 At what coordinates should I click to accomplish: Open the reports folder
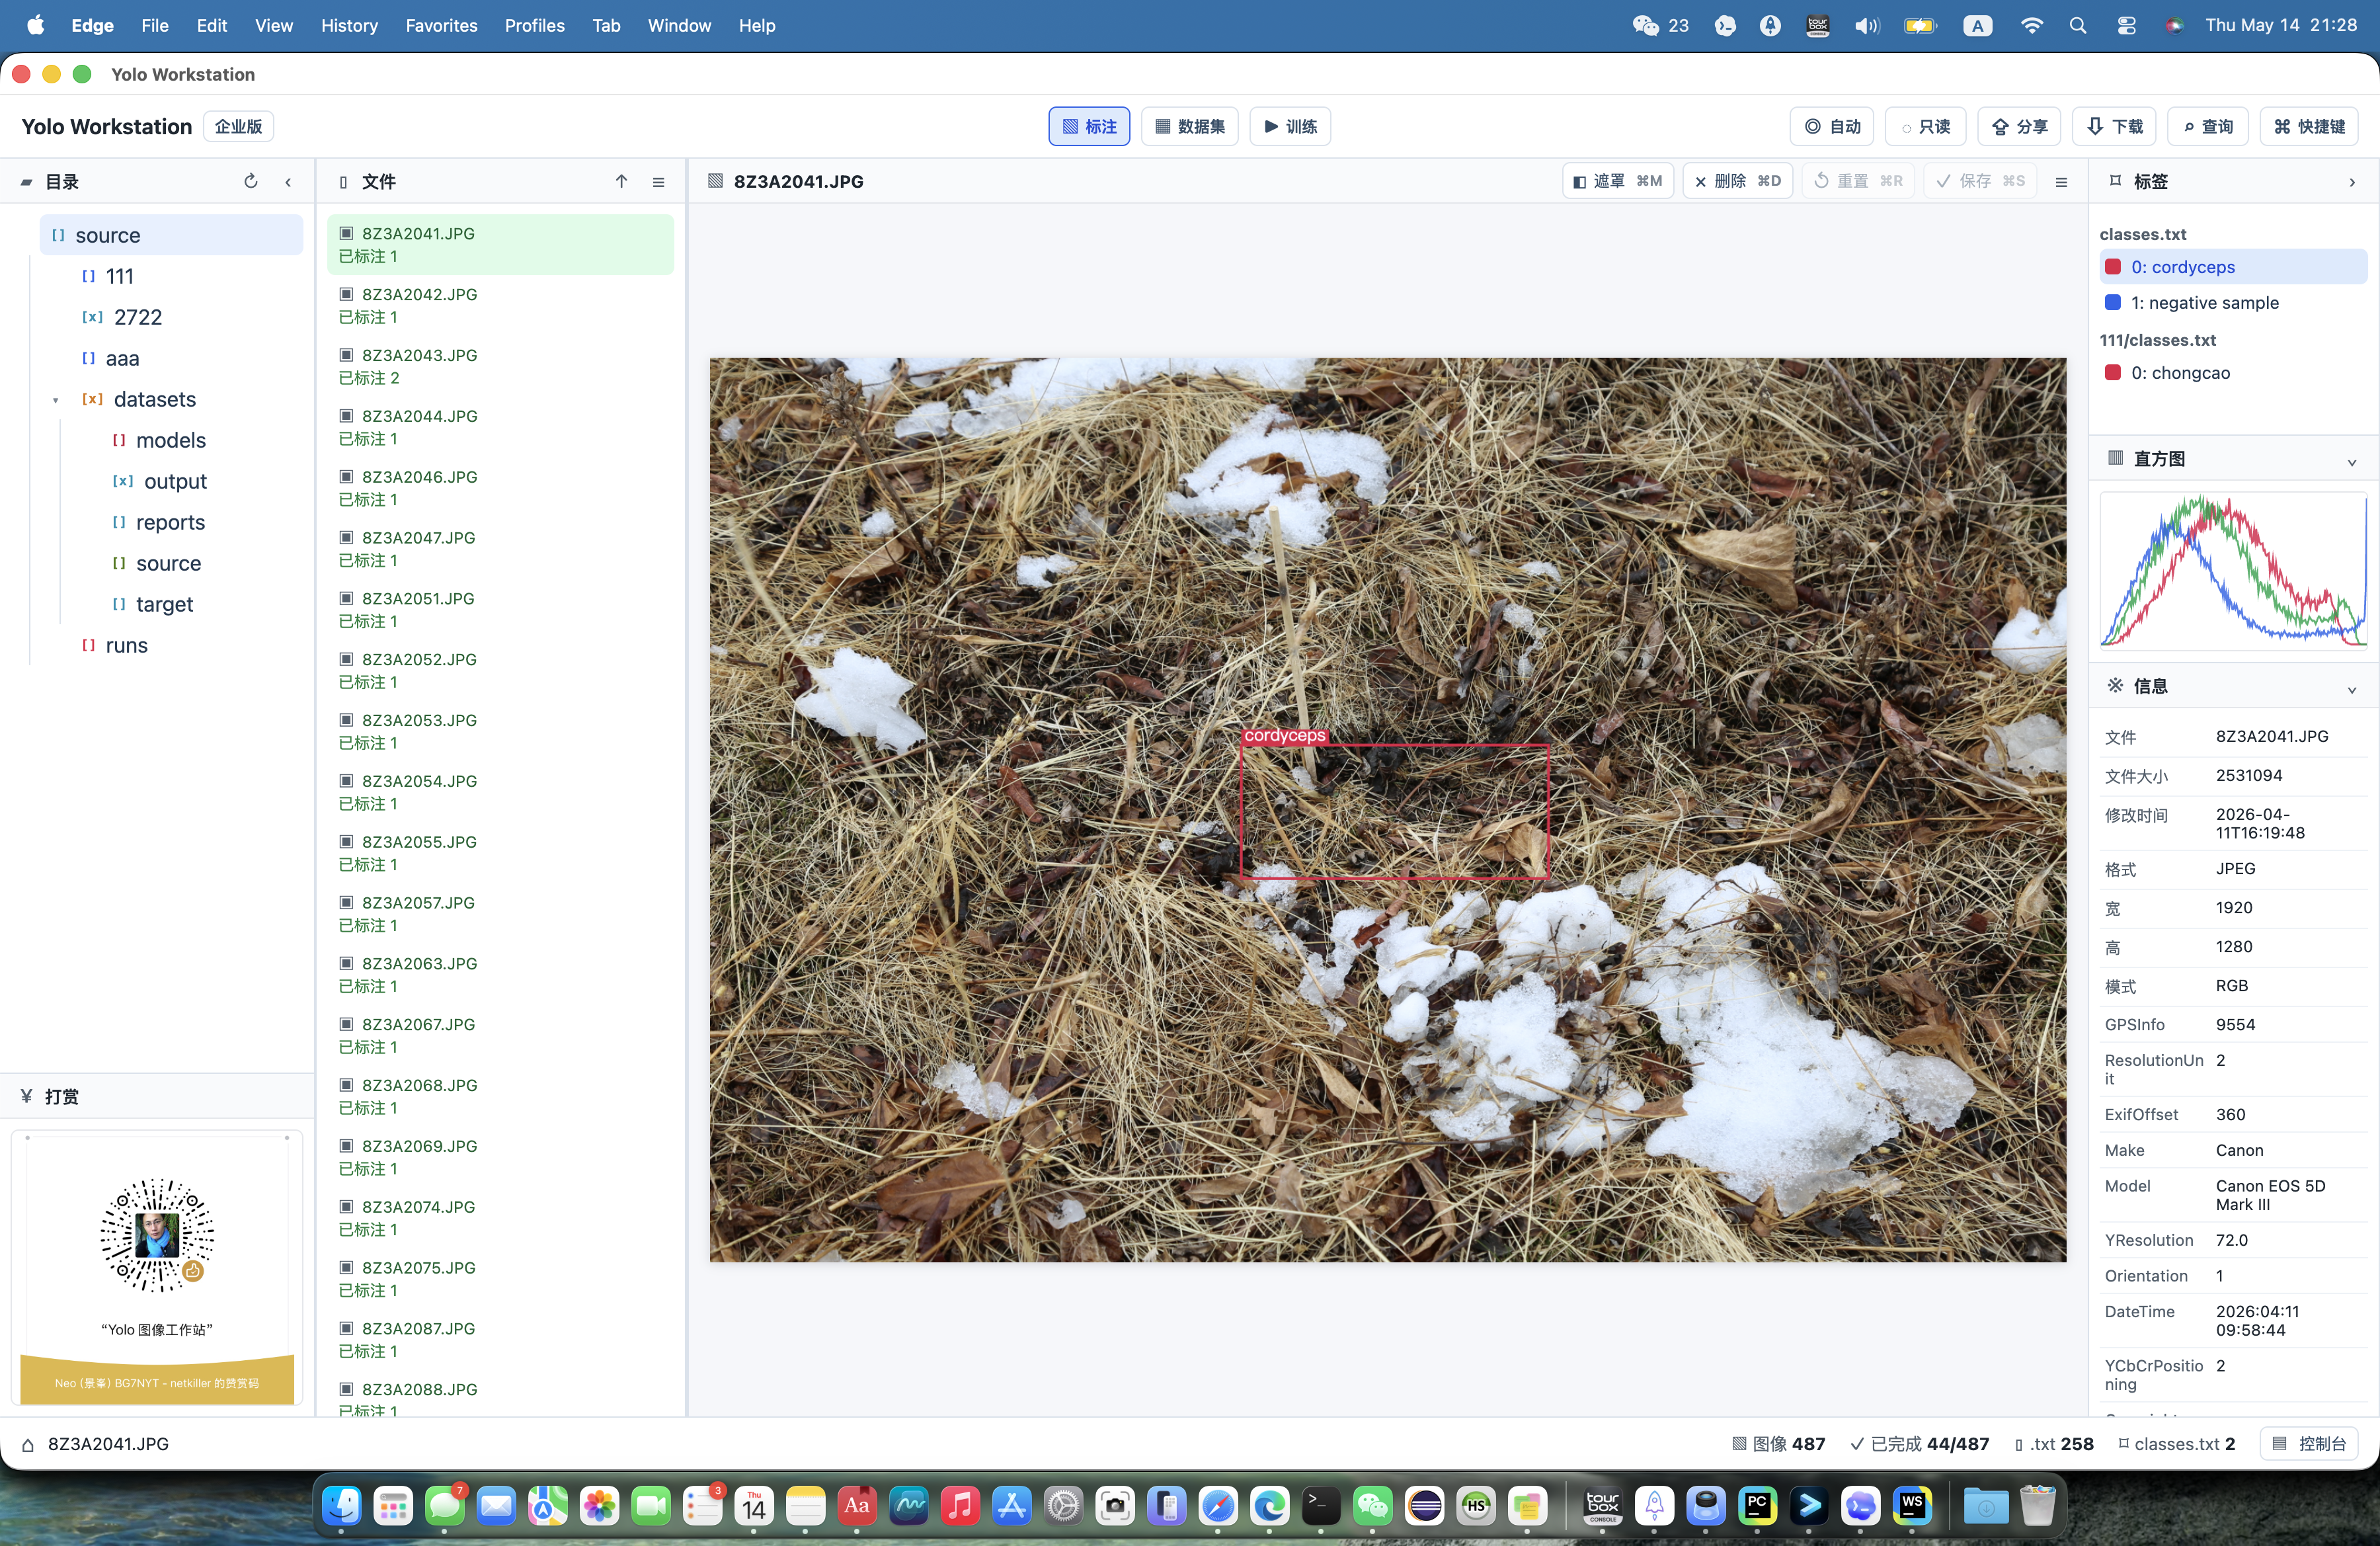coord(170,522)
